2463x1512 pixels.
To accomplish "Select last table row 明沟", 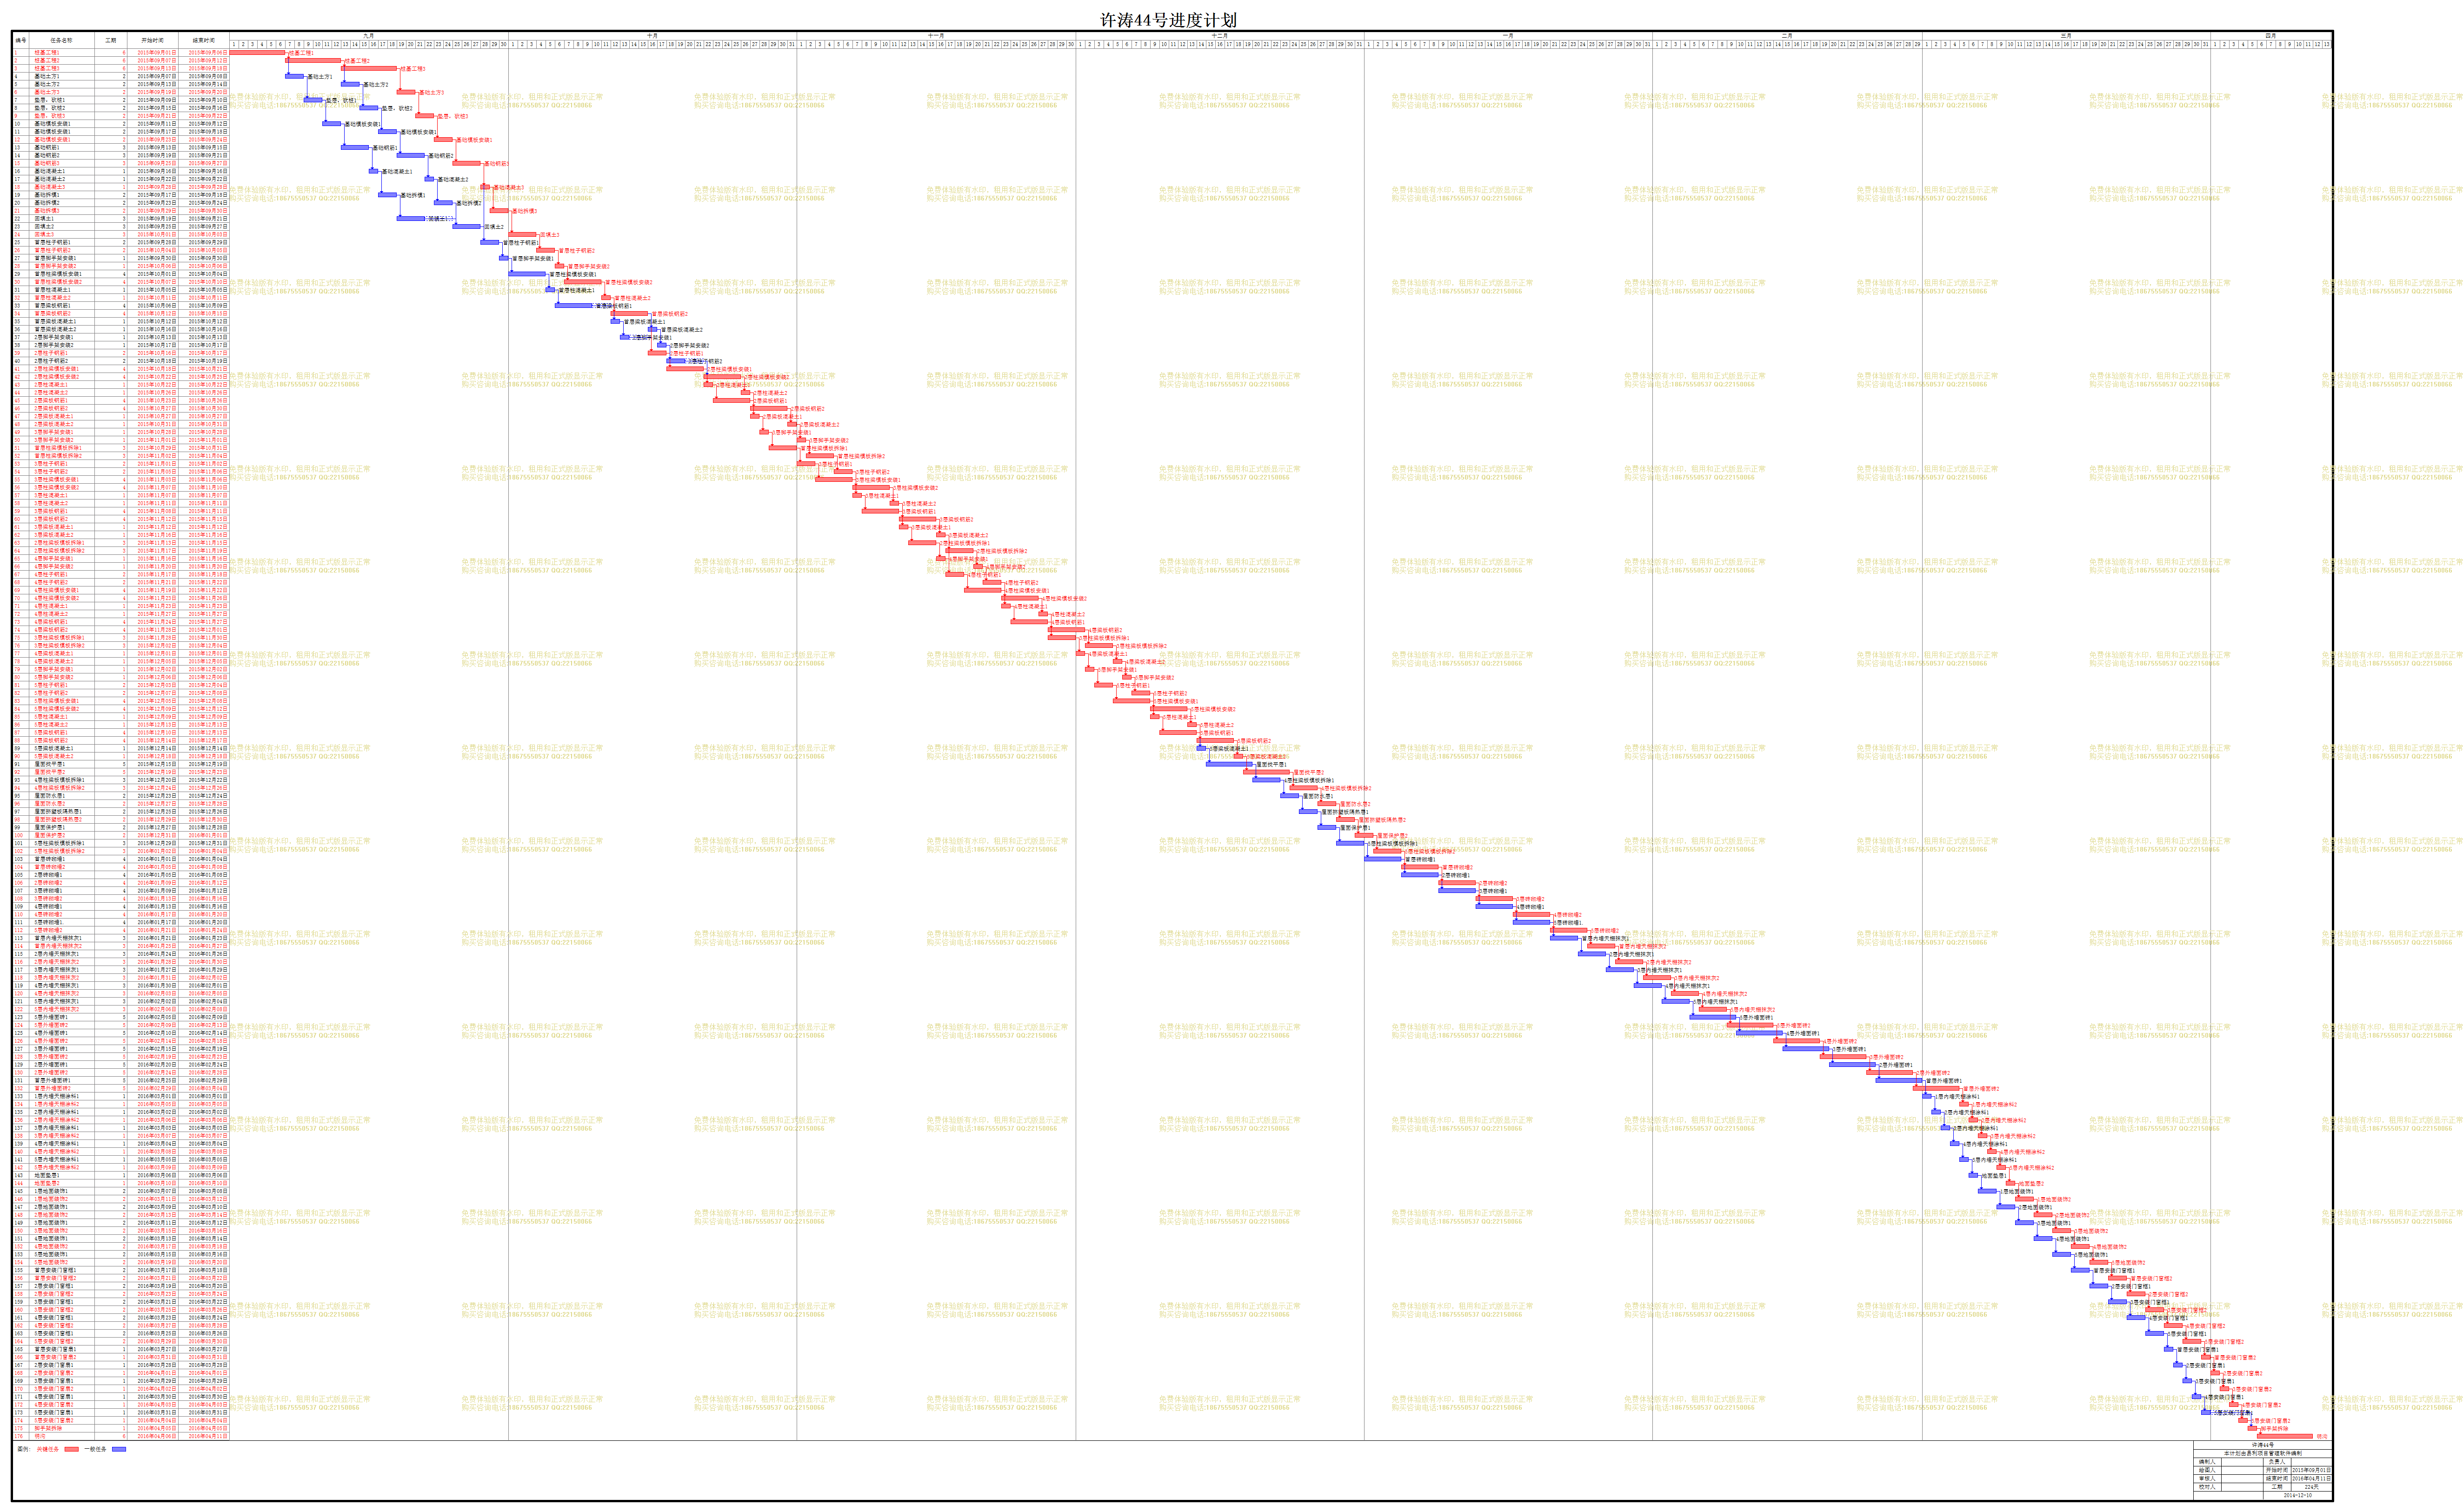I will pos(121,1436).
